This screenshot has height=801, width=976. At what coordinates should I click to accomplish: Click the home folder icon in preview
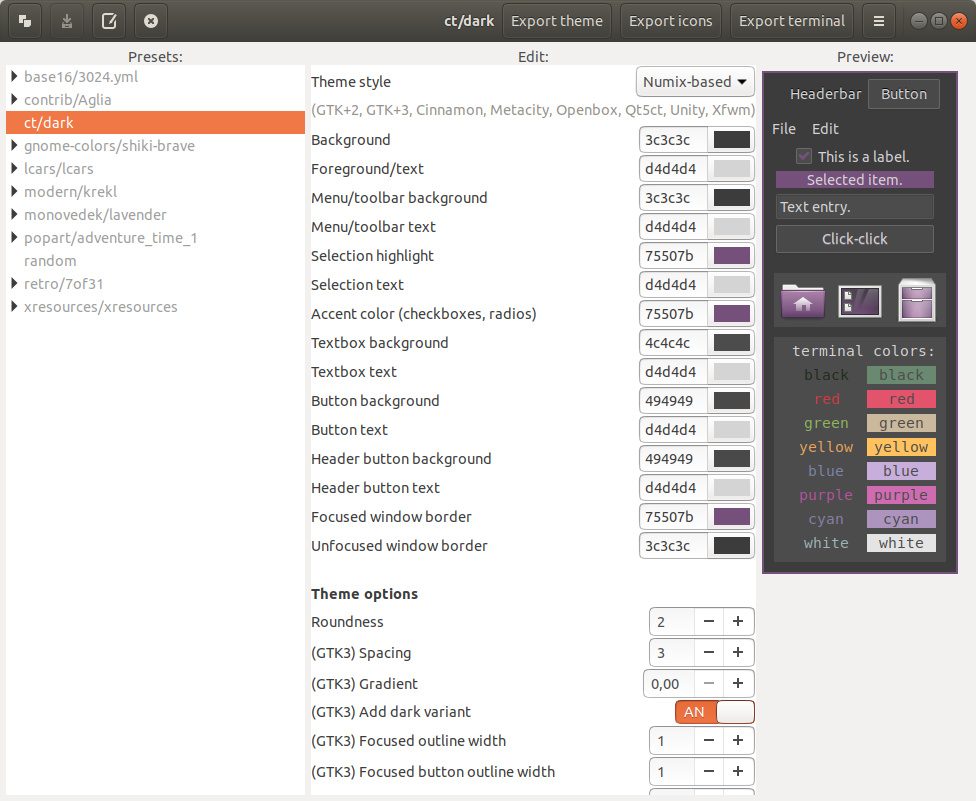pyautogui.click(x=803, y=300)
